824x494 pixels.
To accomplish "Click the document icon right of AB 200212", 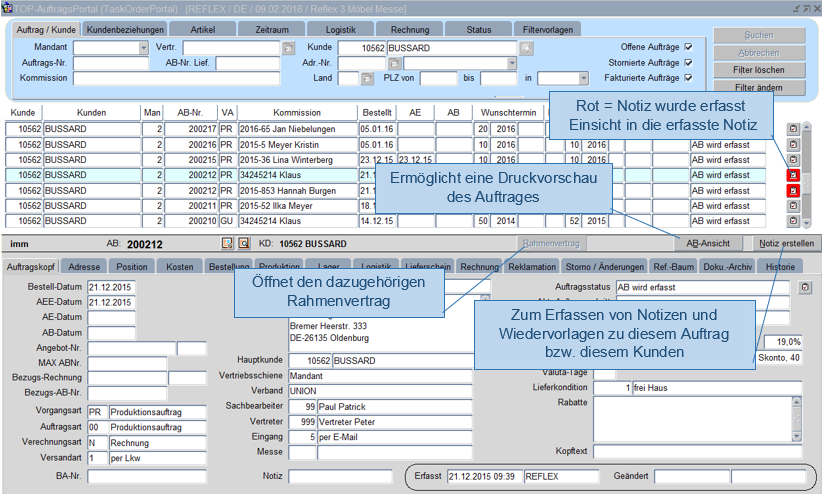I will pyautogui.click(x=226, y=243).
